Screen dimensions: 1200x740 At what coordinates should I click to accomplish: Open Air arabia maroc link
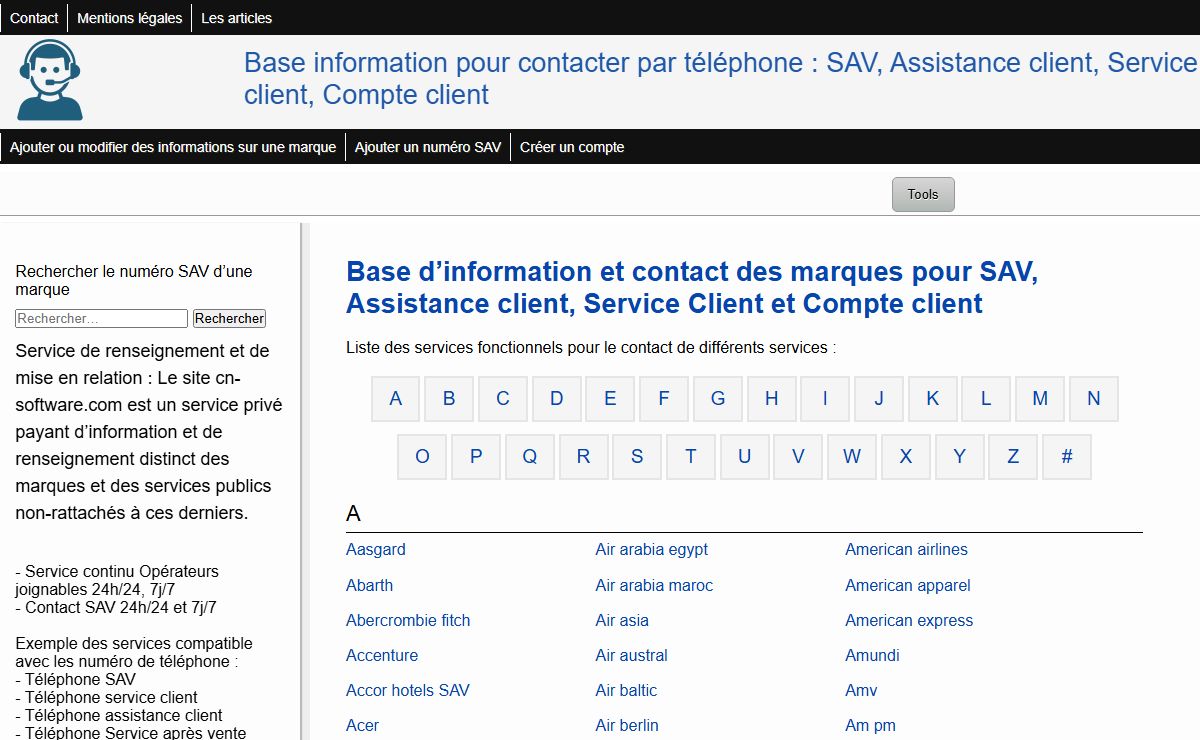654,585
